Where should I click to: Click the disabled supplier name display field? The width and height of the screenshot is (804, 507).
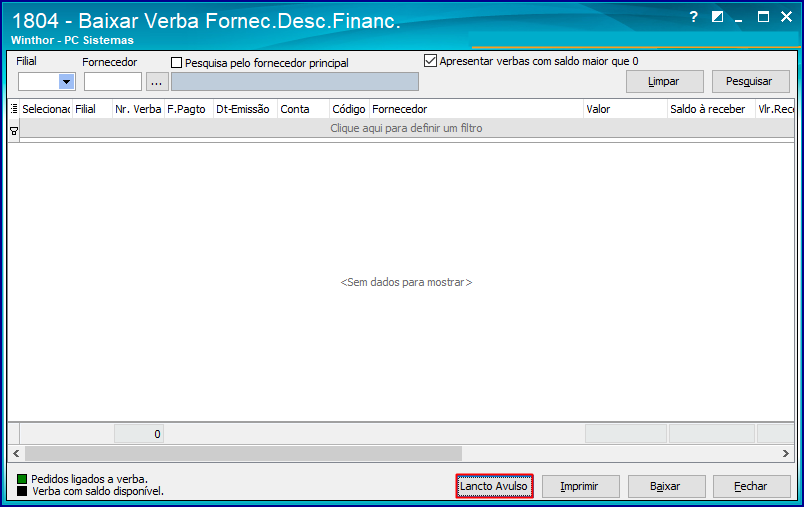tap(295, 82)
